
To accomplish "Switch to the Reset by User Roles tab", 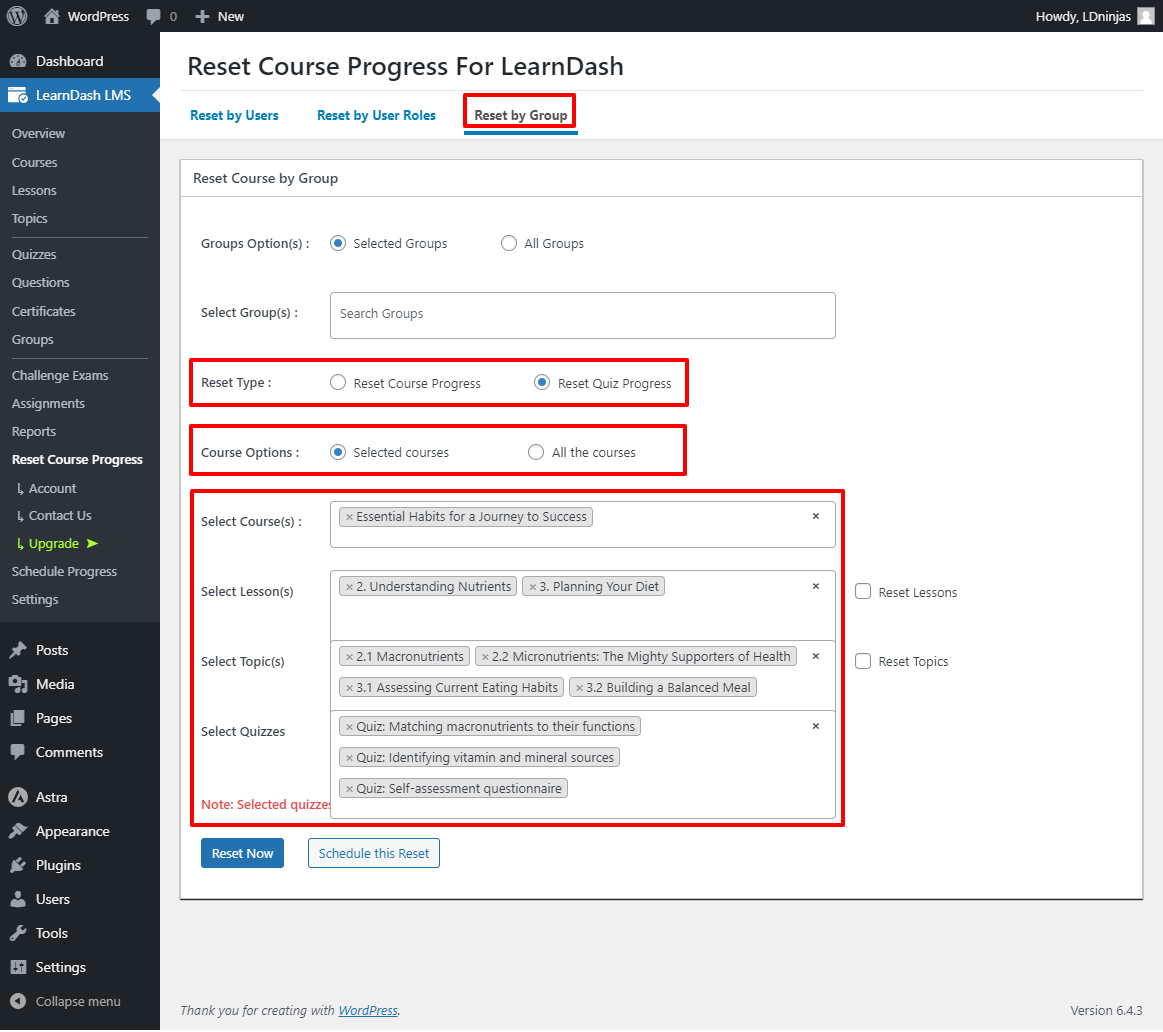I will point(376,115).
